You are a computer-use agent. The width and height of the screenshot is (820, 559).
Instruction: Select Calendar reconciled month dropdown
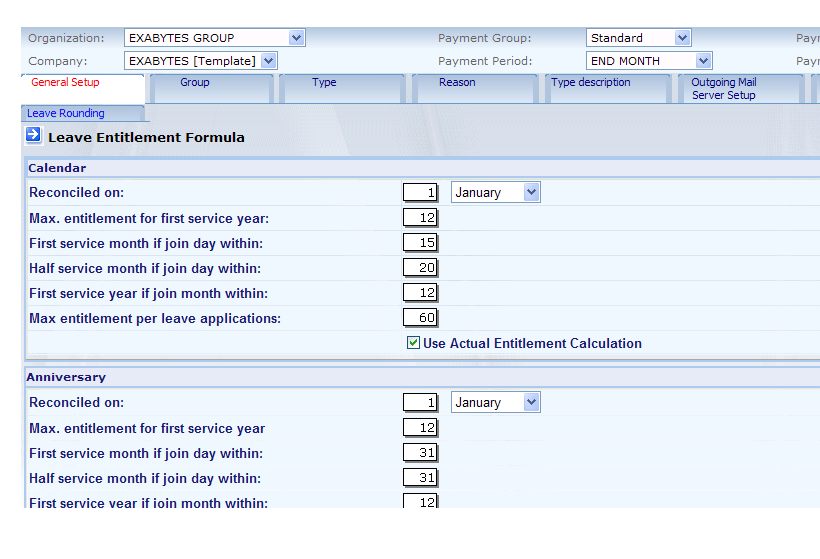[x=495, y=192]
